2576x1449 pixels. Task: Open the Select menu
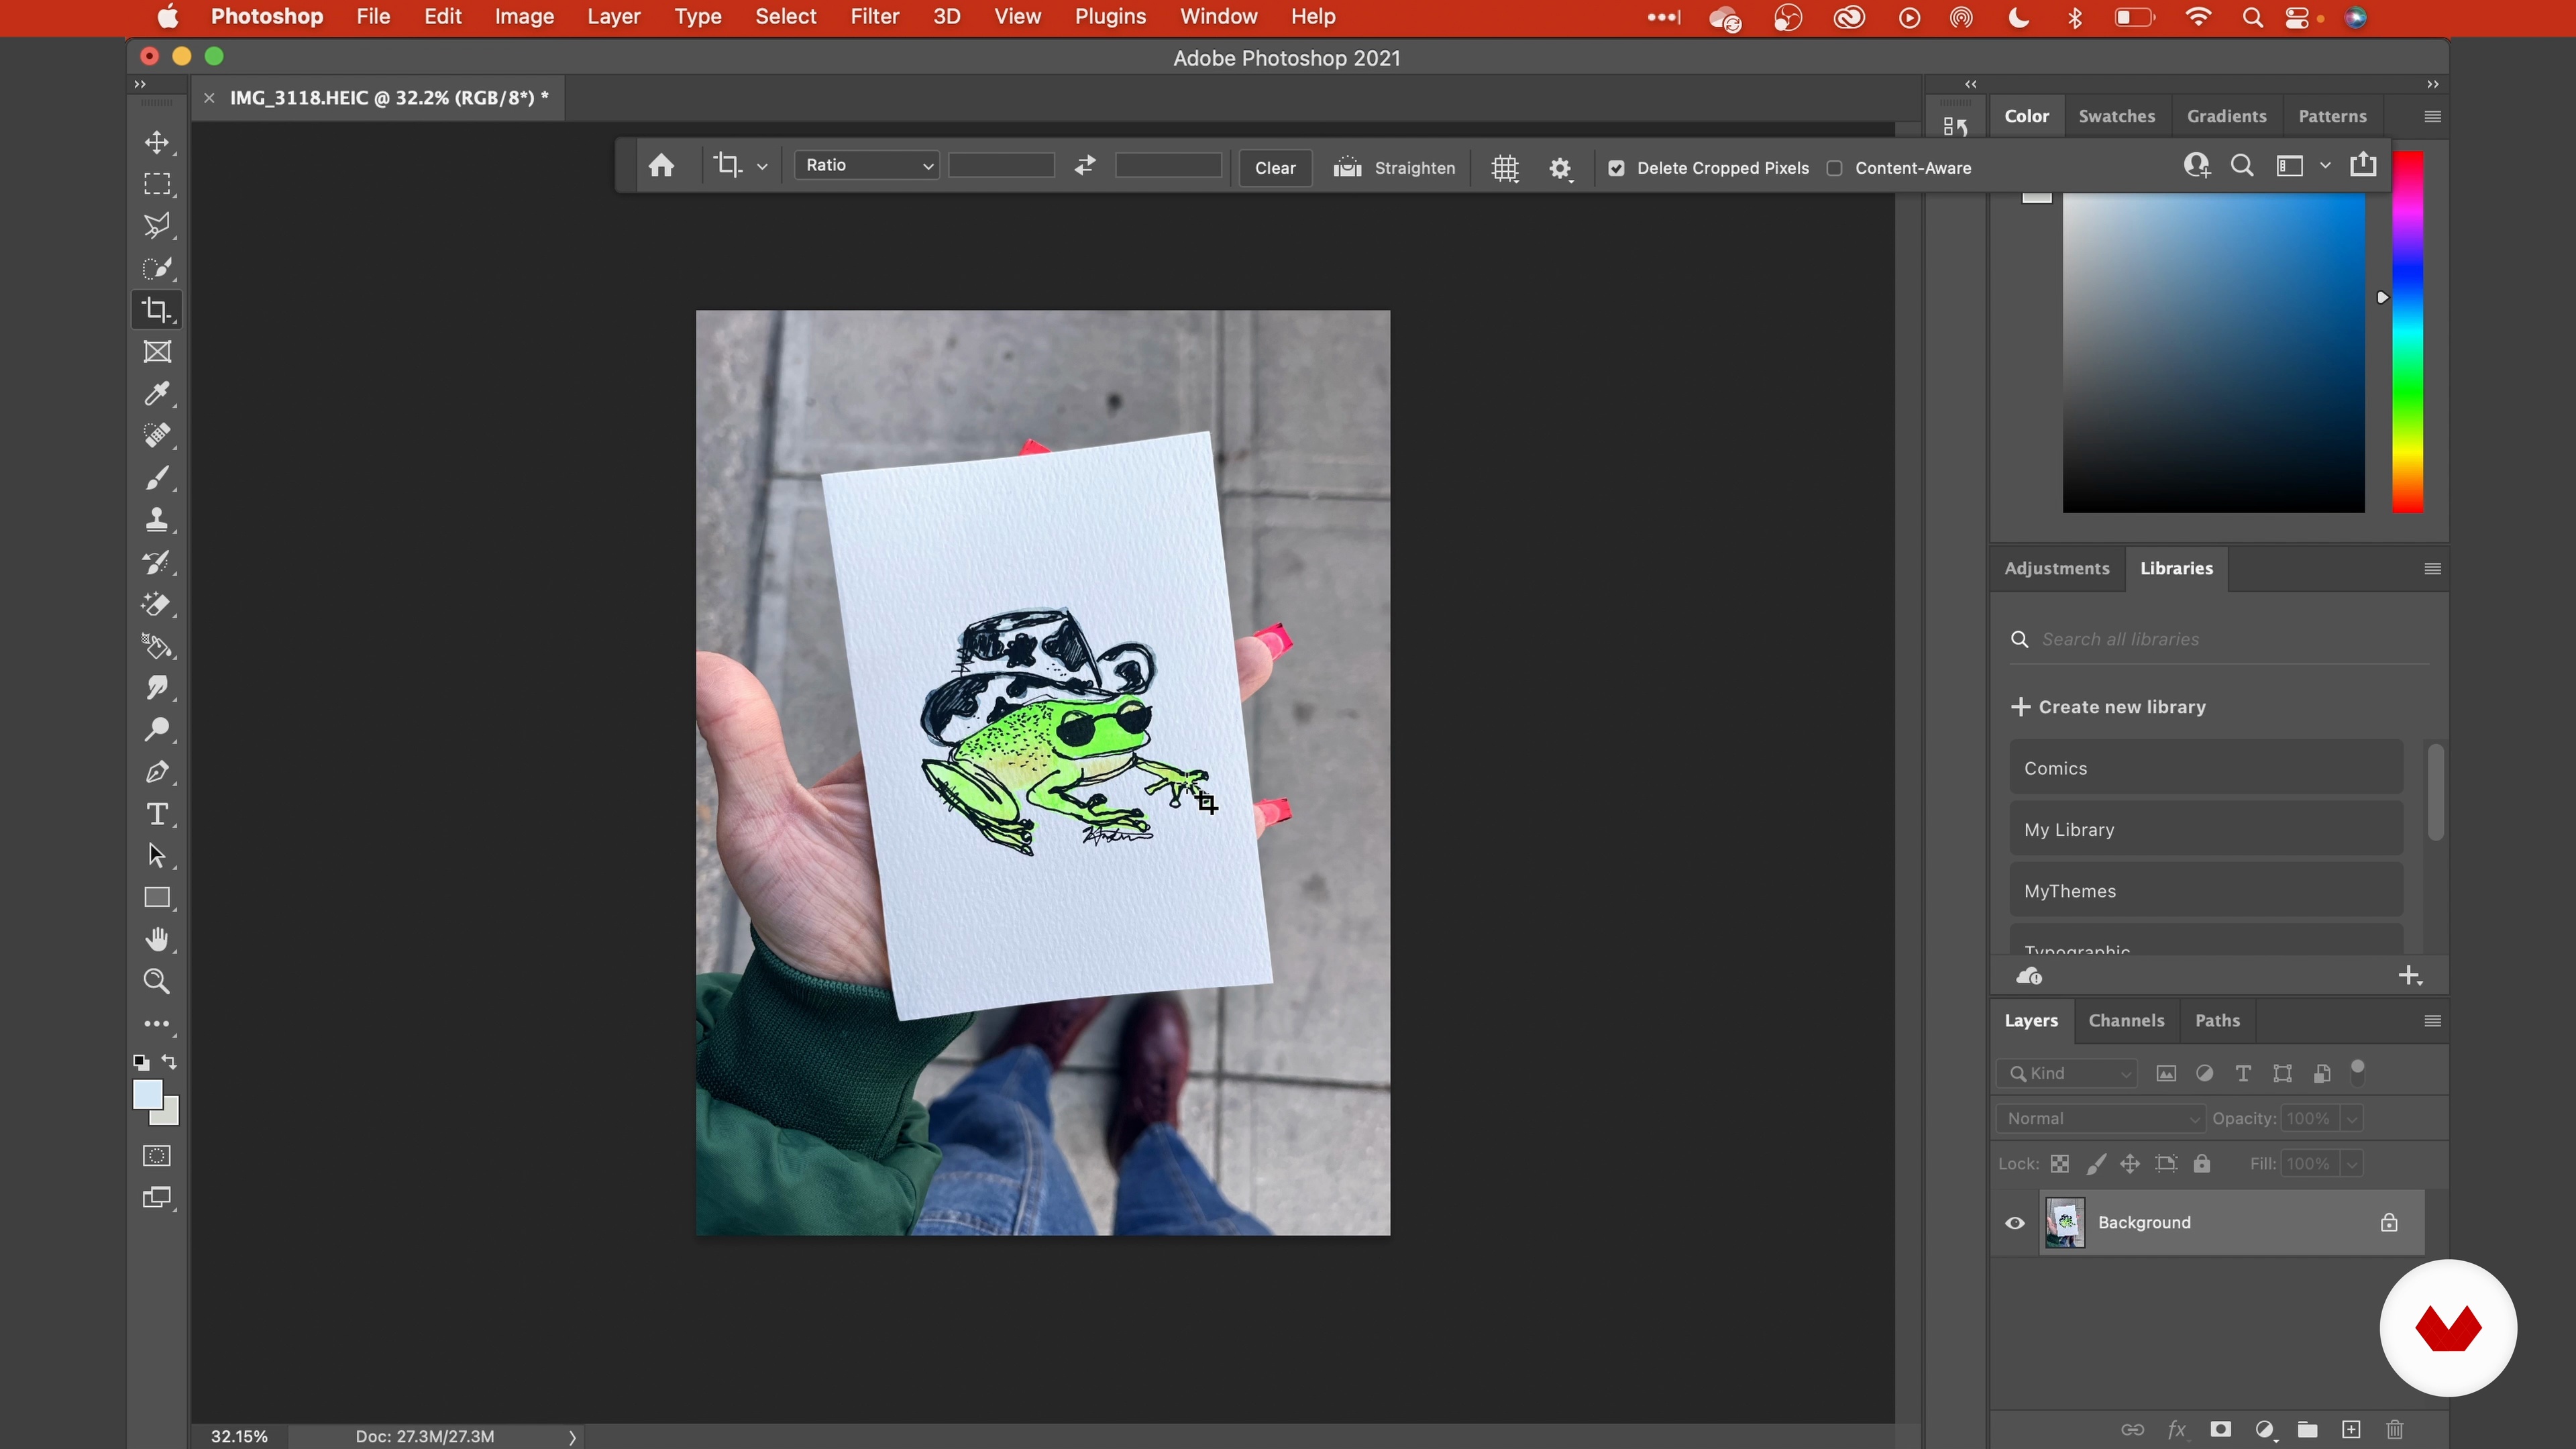click(785, 17)
